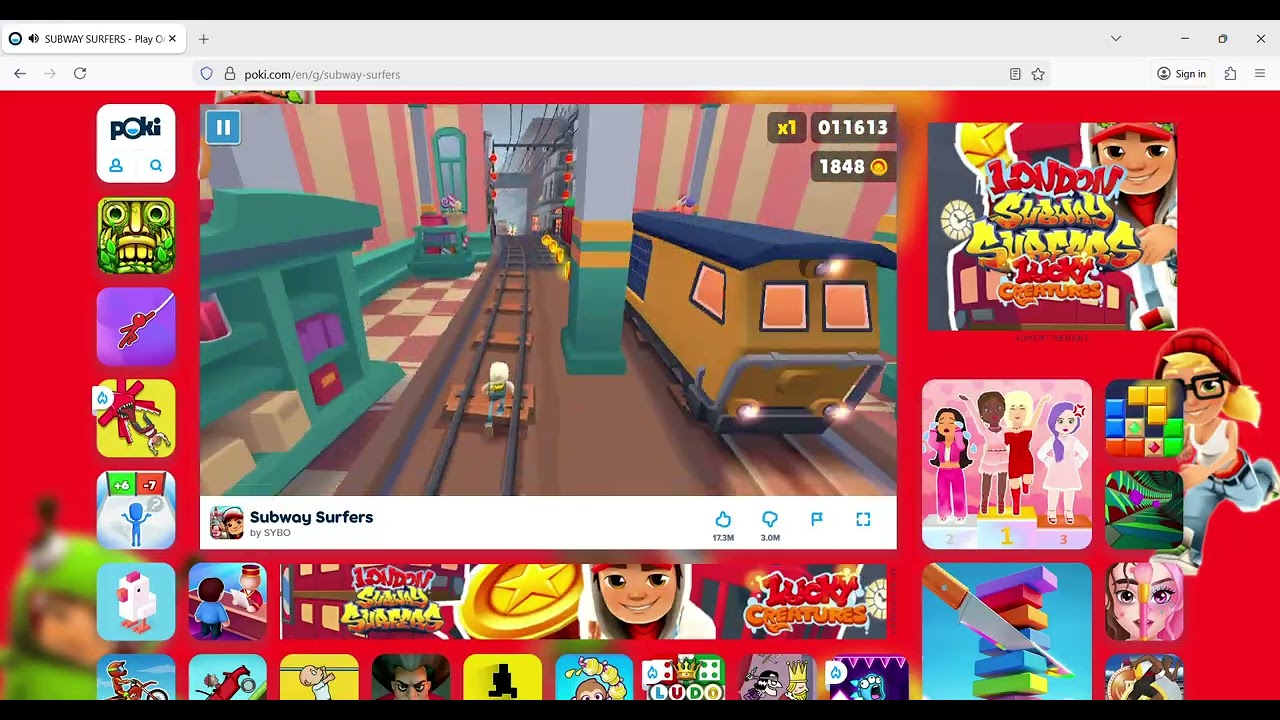
Task: Select the Subway Surfers browser tab
Action: 93,39
